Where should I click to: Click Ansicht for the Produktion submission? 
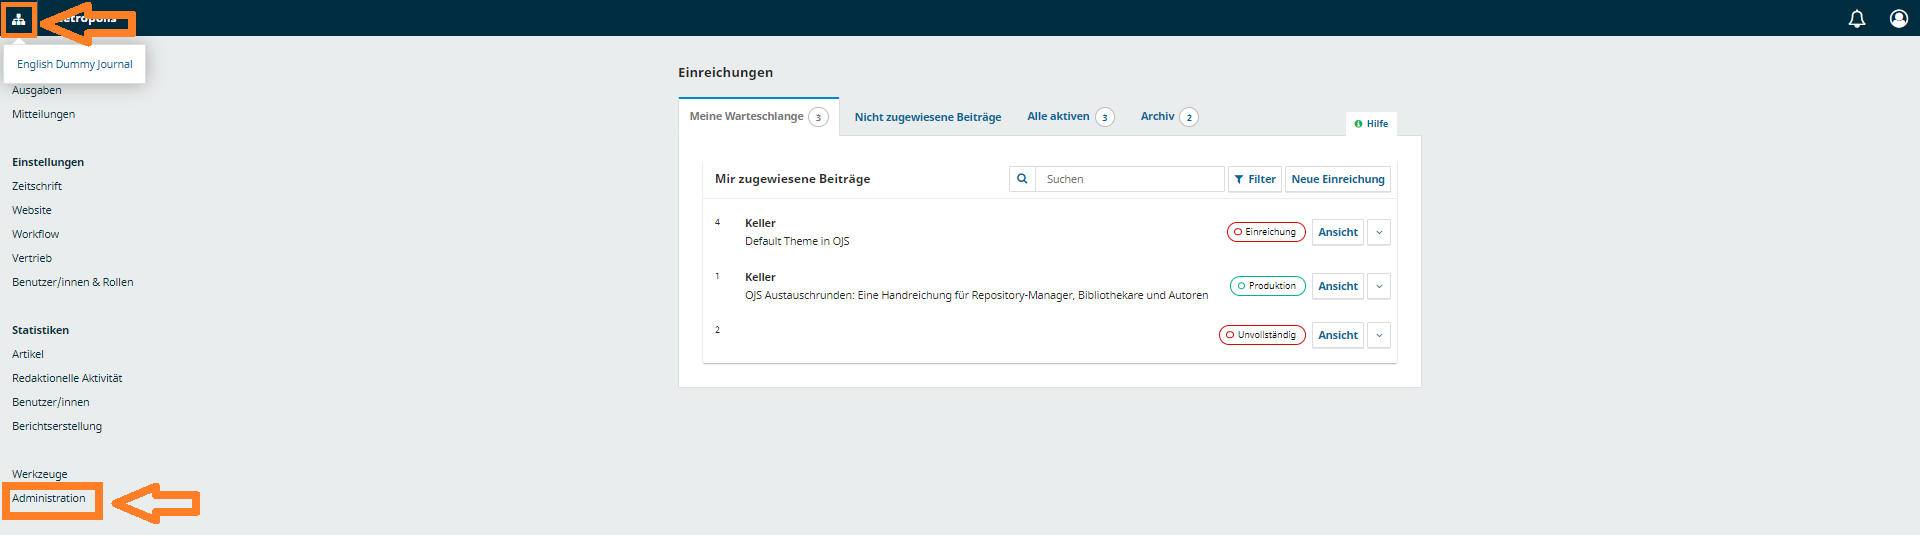[x=1337, y=286]
